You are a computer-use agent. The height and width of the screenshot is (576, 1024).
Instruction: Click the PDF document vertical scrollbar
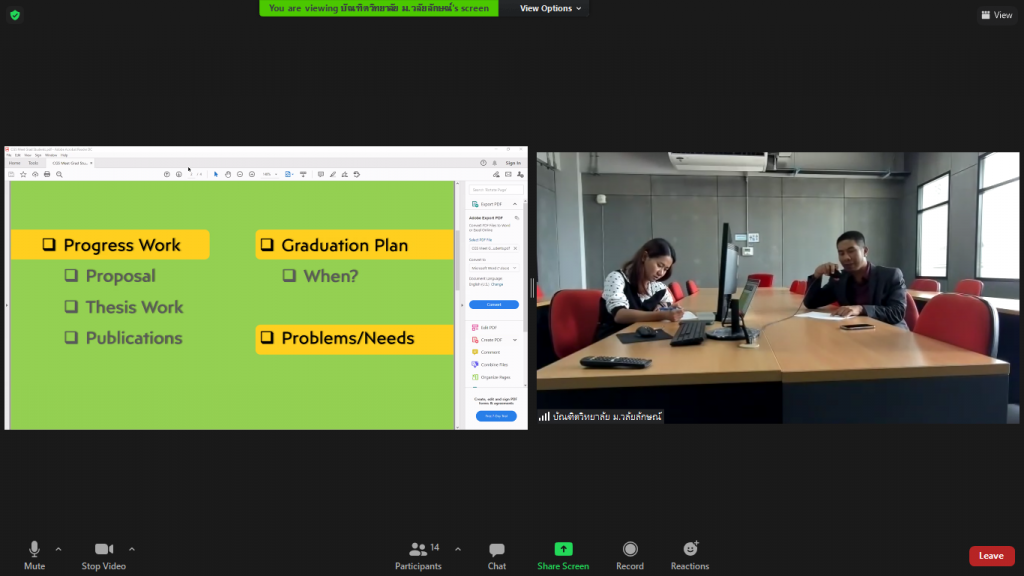pyautogui.click(x=459, y=260)
